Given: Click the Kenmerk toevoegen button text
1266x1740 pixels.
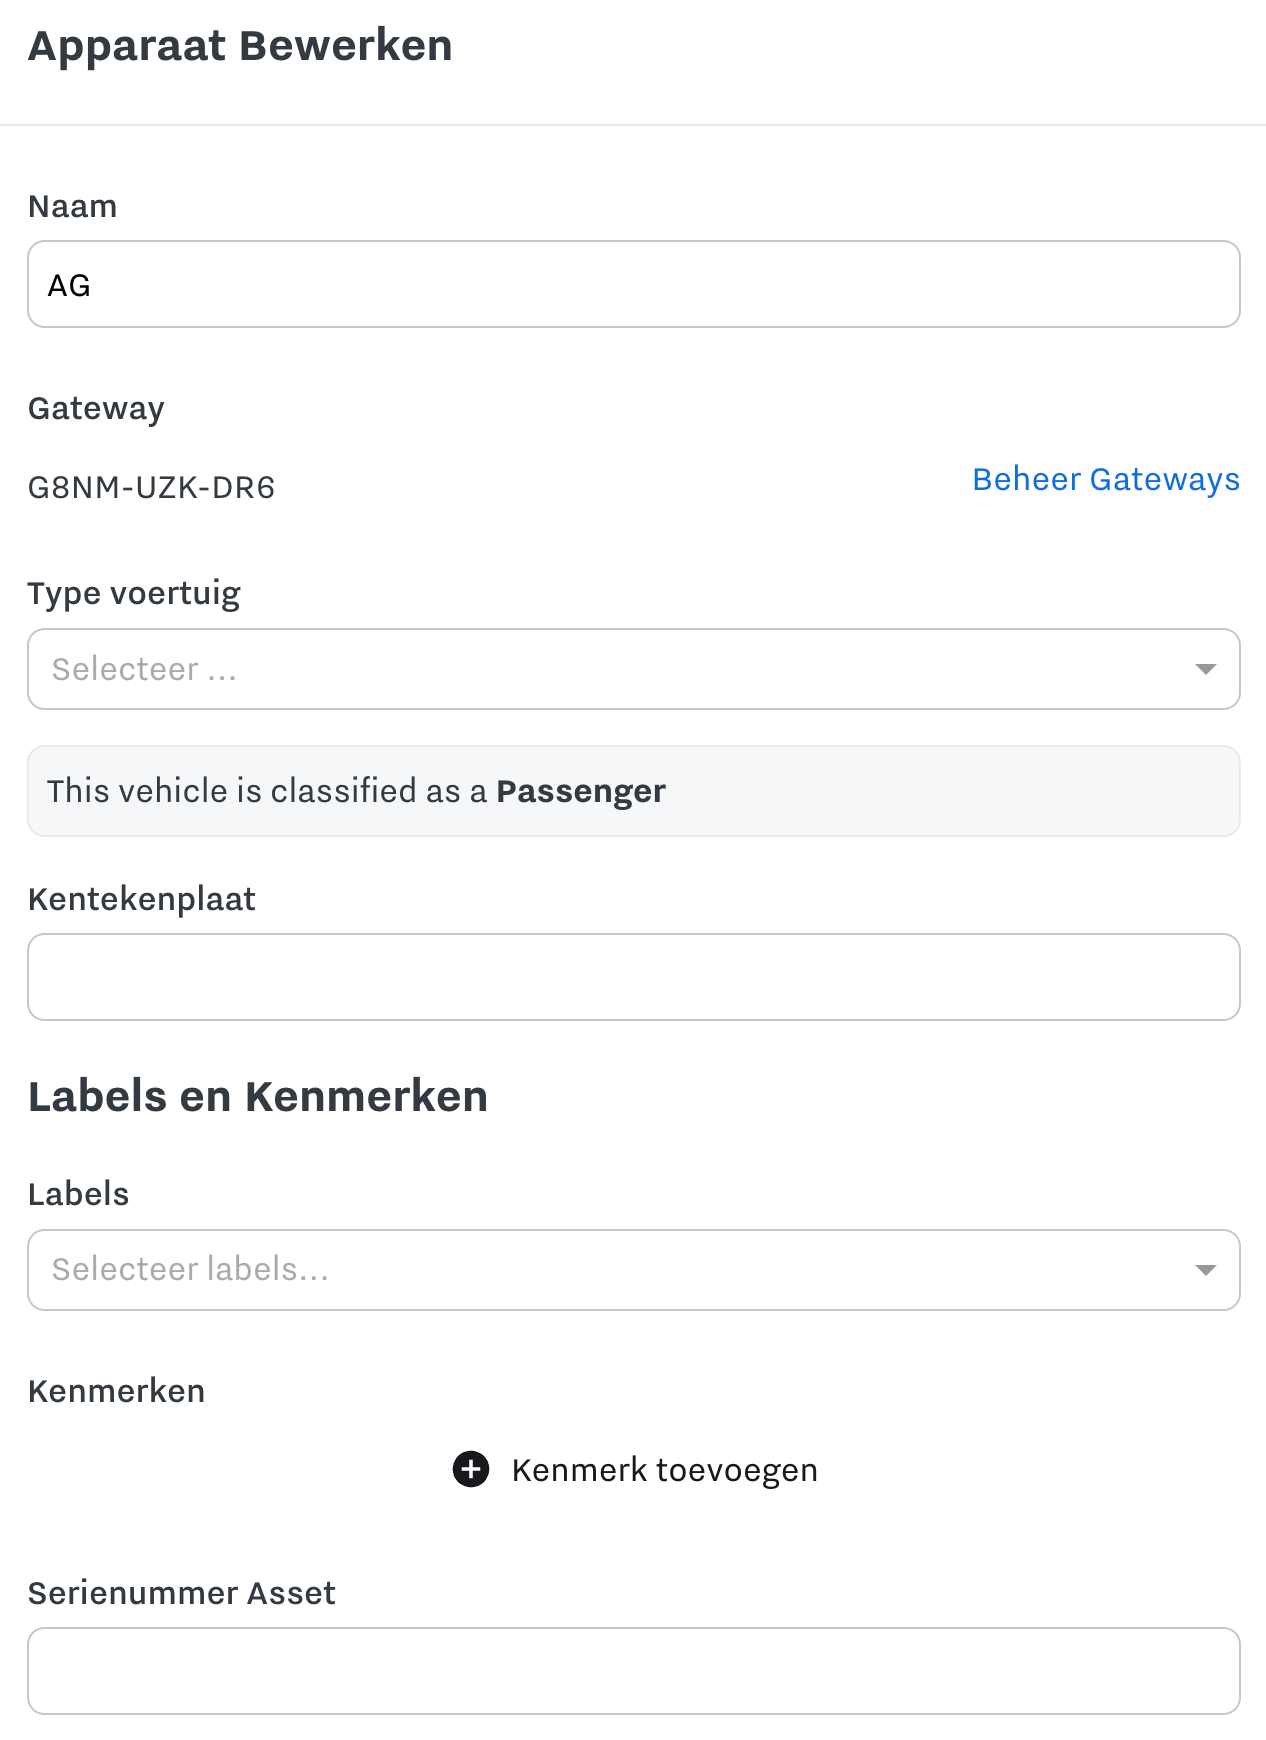Looking at the screenshot, I should (665, 1470).
